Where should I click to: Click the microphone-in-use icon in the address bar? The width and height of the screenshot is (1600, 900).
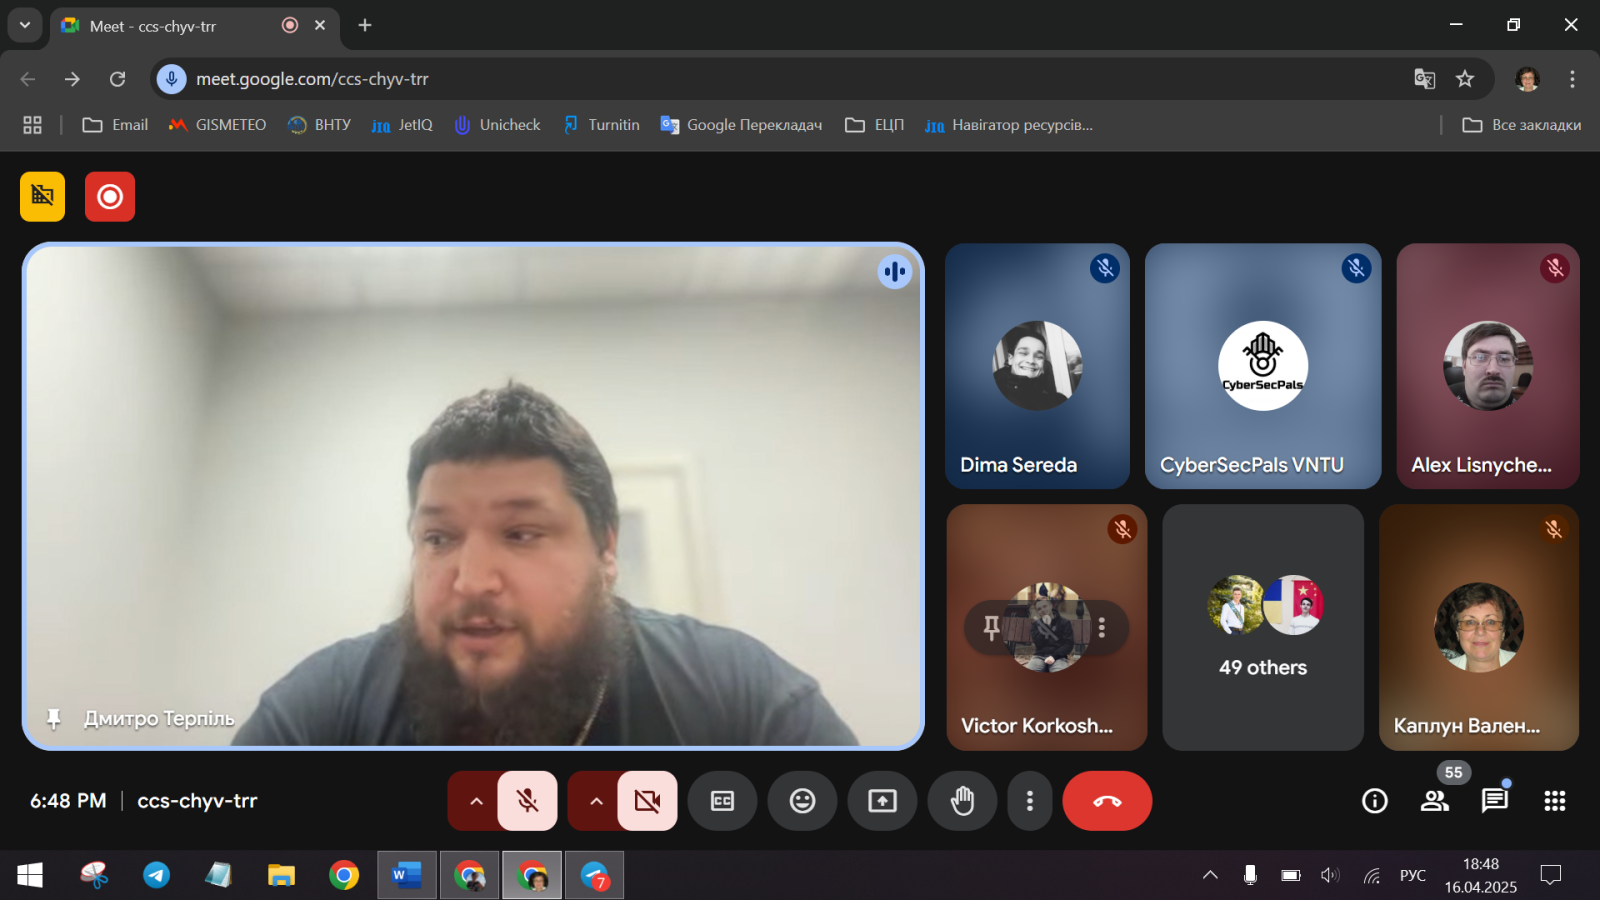pyautogui.click(x=172, y=79)
